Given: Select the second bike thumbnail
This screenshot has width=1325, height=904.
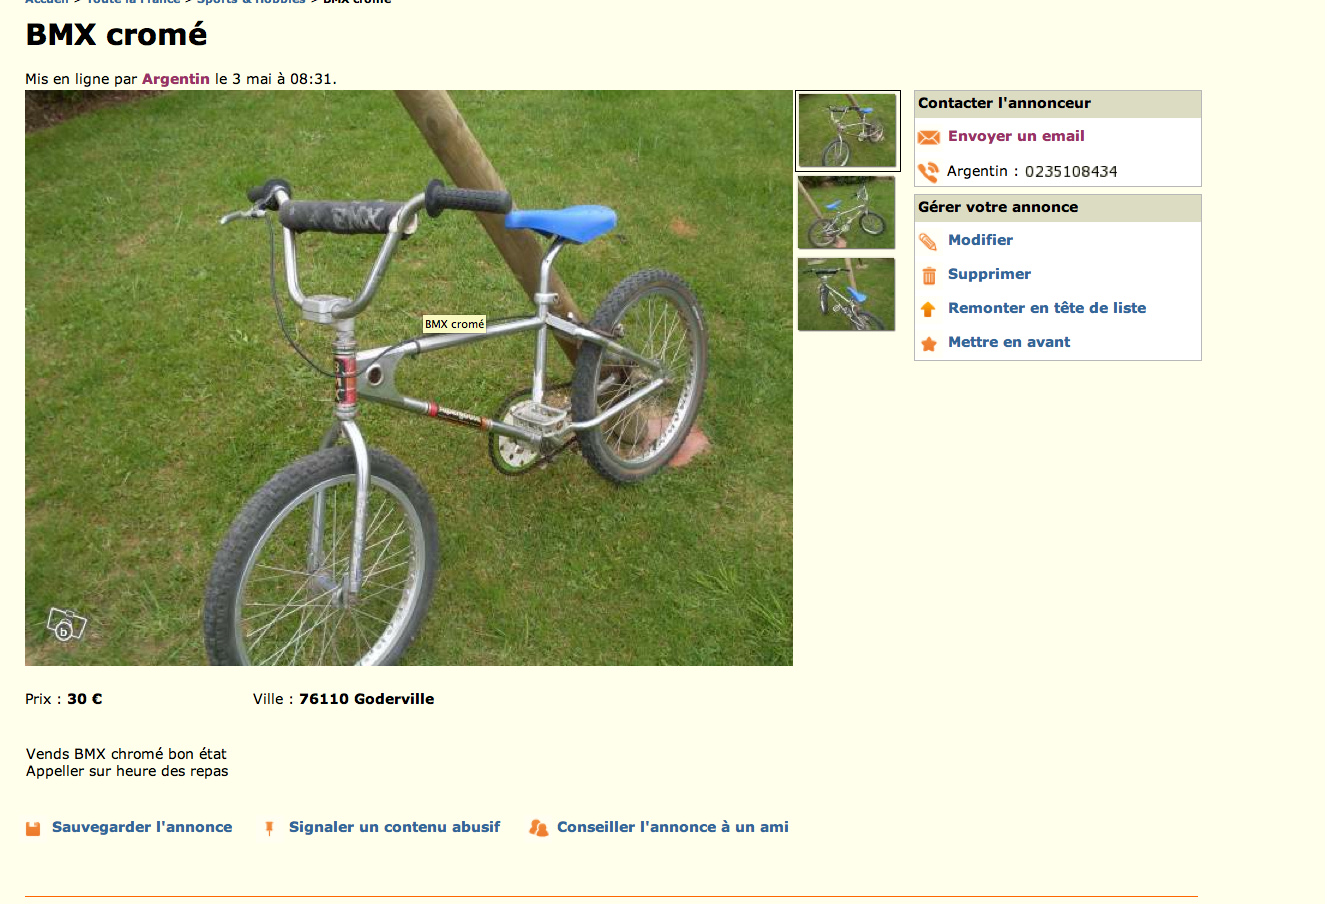Looking at the screenshot, I should click(x=846, y=213).
